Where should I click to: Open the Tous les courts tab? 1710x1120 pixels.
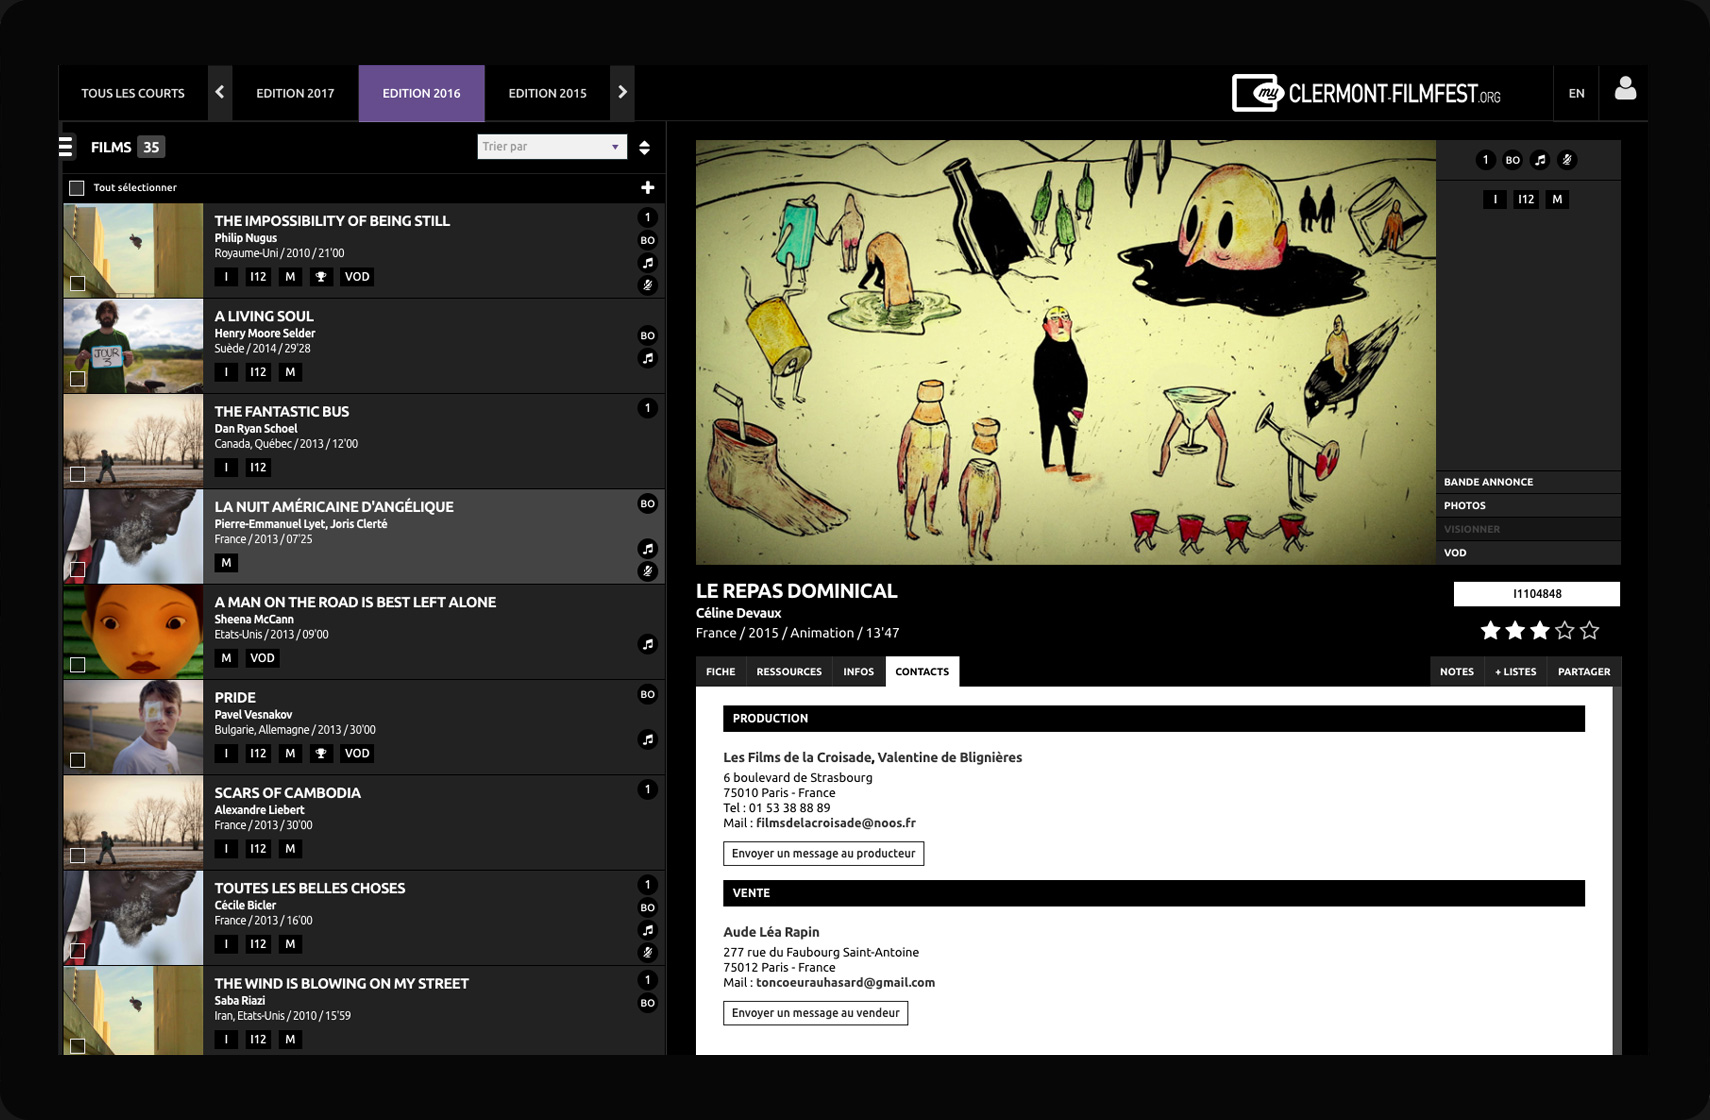133,93
